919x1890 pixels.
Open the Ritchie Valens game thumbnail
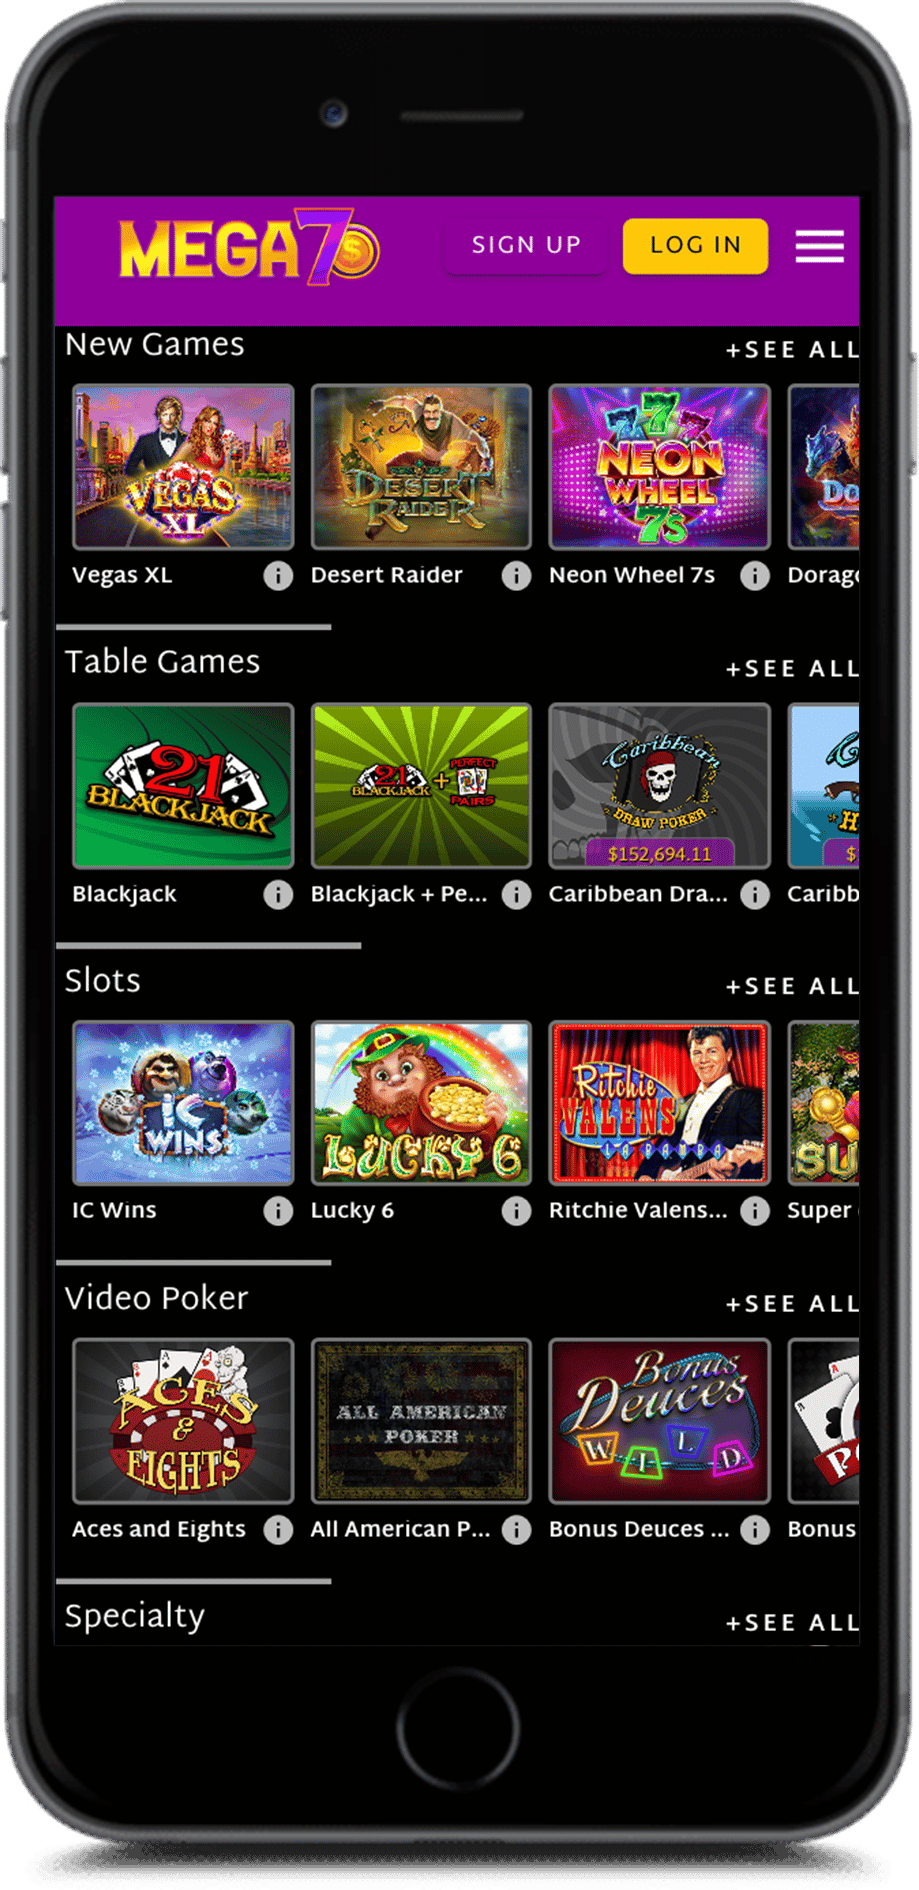click(659, 1103)
